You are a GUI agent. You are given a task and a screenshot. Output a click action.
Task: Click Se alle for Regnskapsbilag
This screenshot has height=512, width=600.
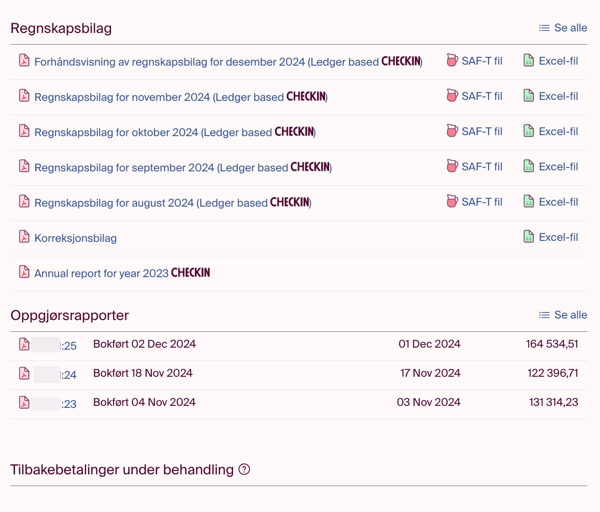563,28
